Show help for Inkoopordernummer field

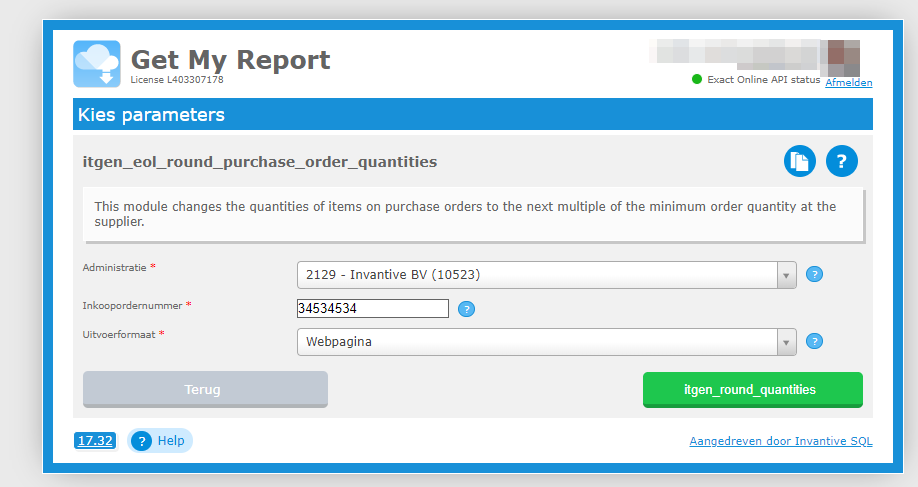[x=466, y=309]
